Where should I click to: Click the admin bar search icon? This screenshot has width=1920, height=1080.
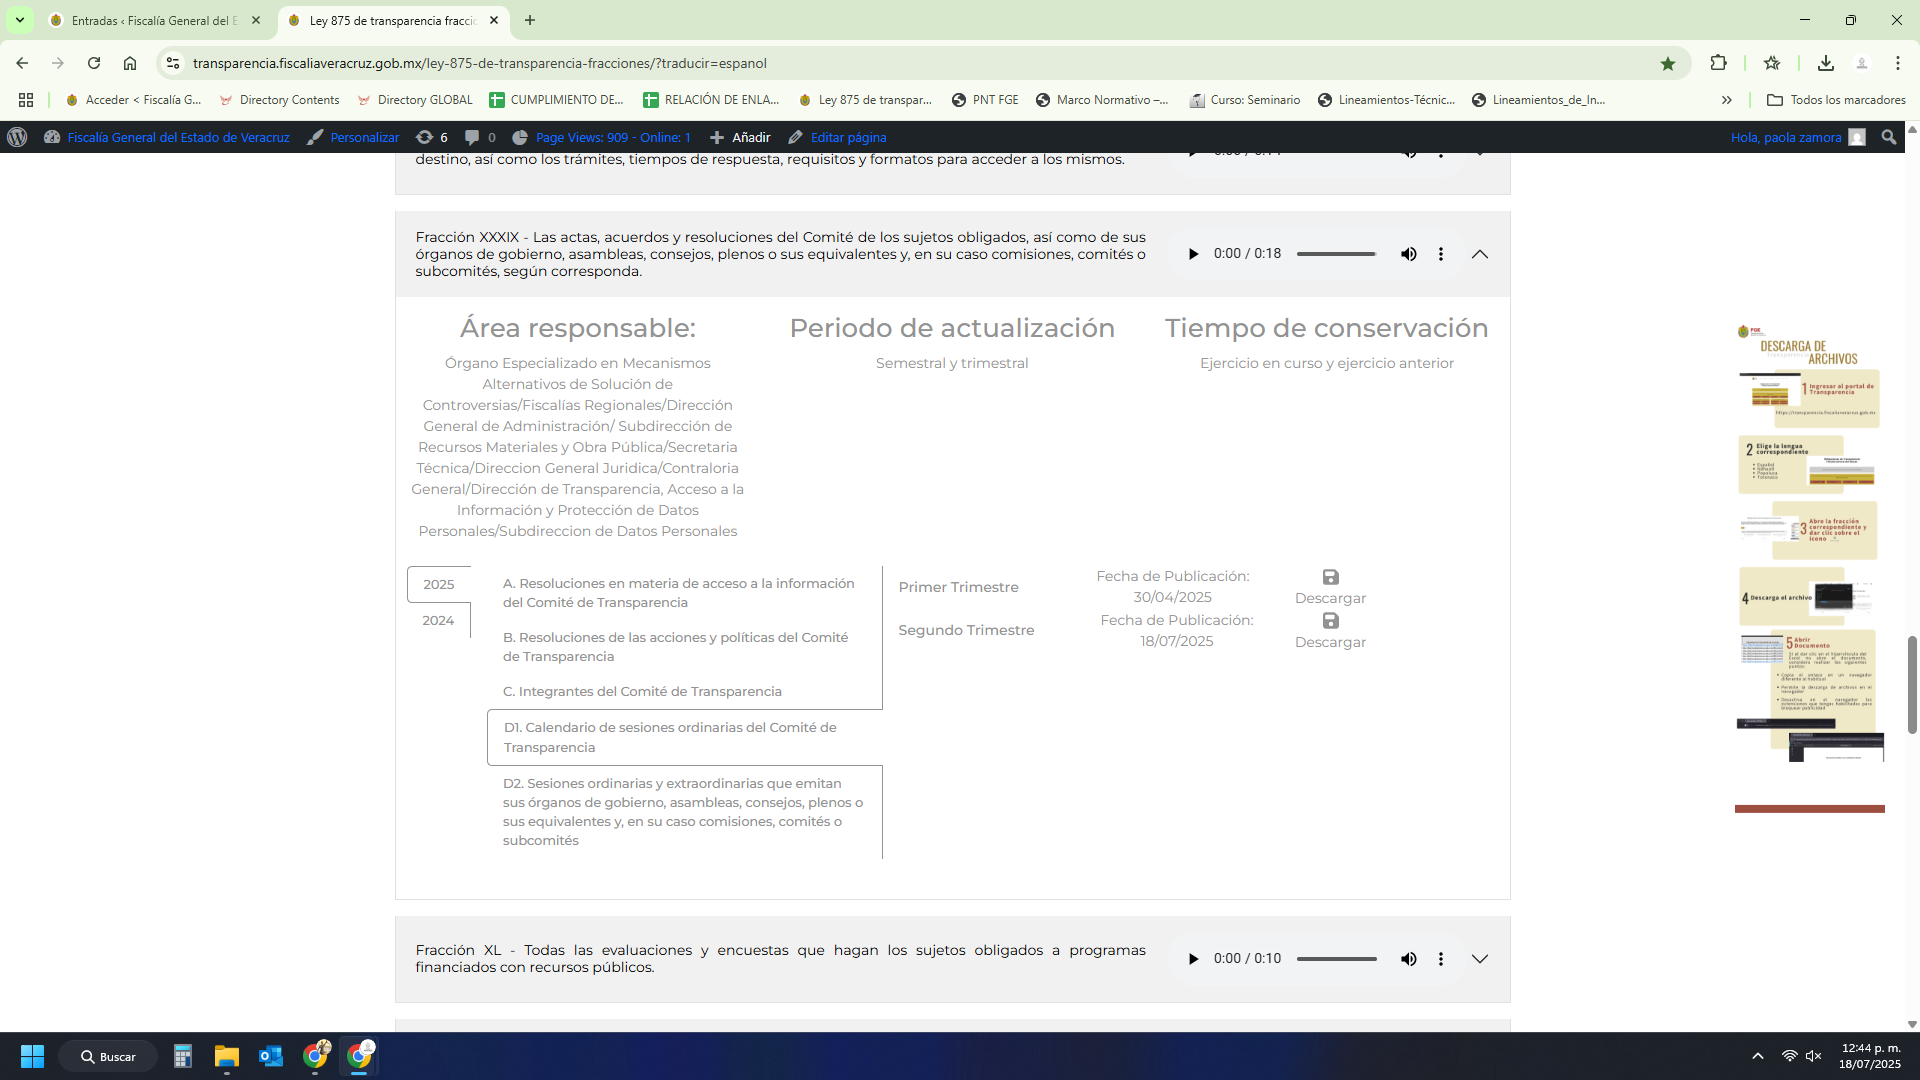[x=1888, y=138]
